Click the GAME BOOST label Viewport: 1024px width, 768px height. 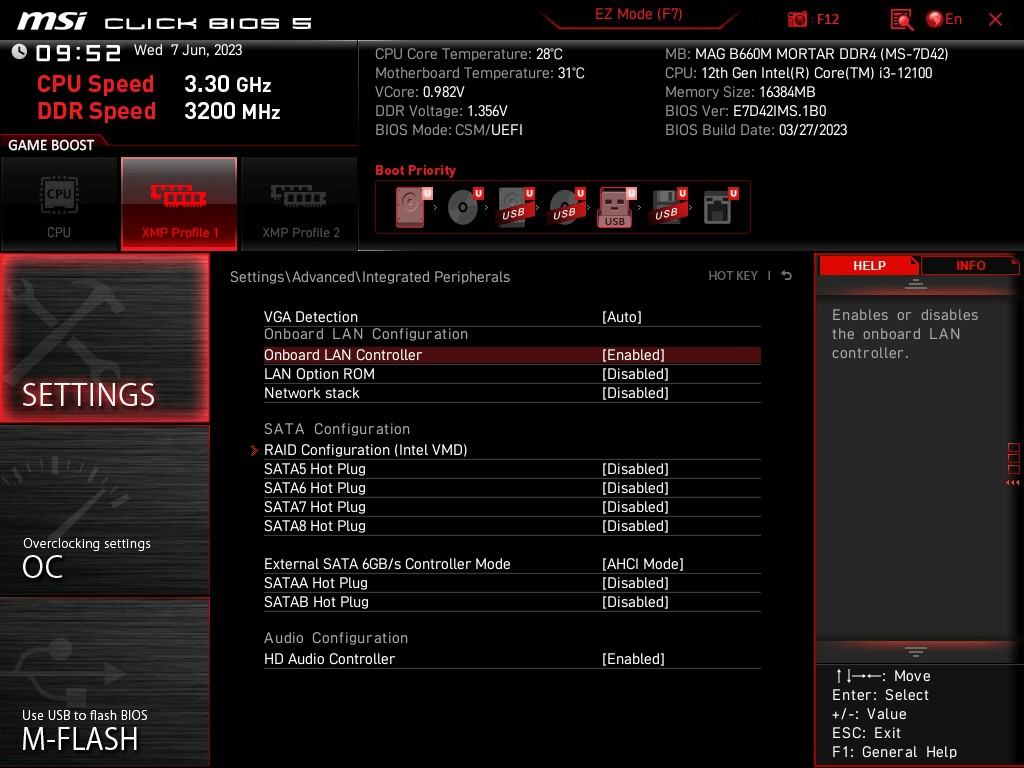point(51,145)
